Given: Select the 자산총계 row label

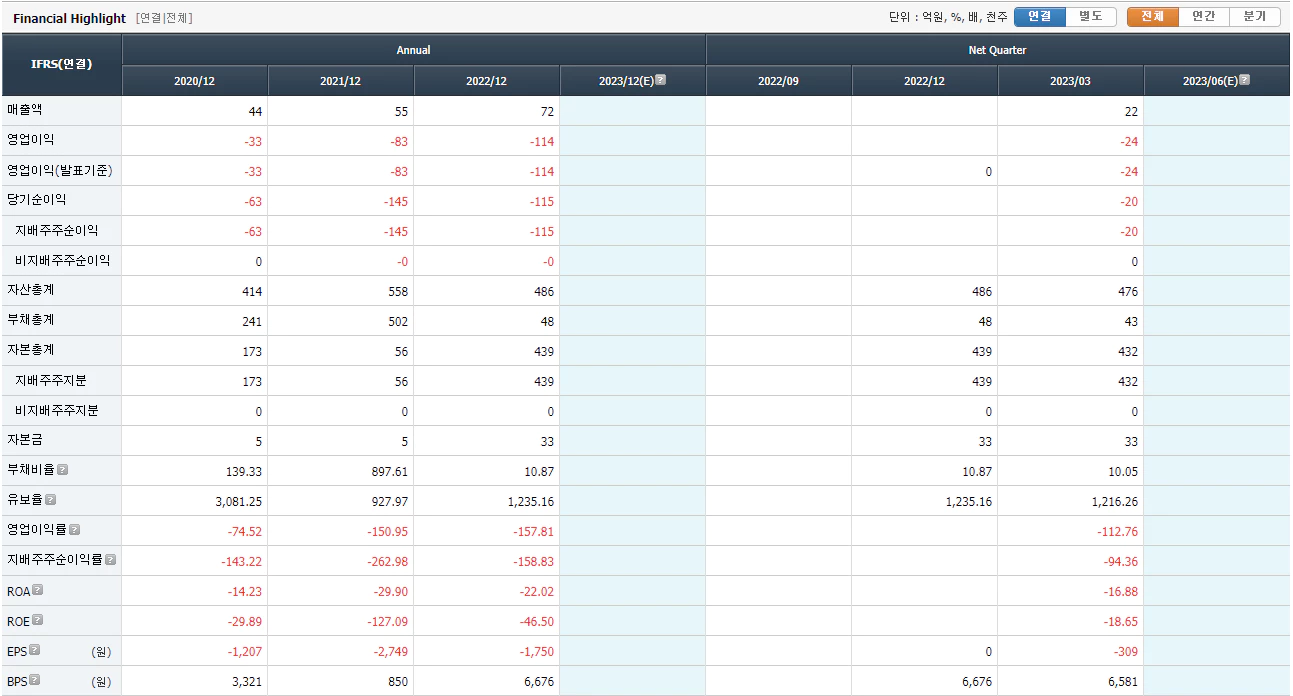Looking at the screenshot, I should click(31, 290).
